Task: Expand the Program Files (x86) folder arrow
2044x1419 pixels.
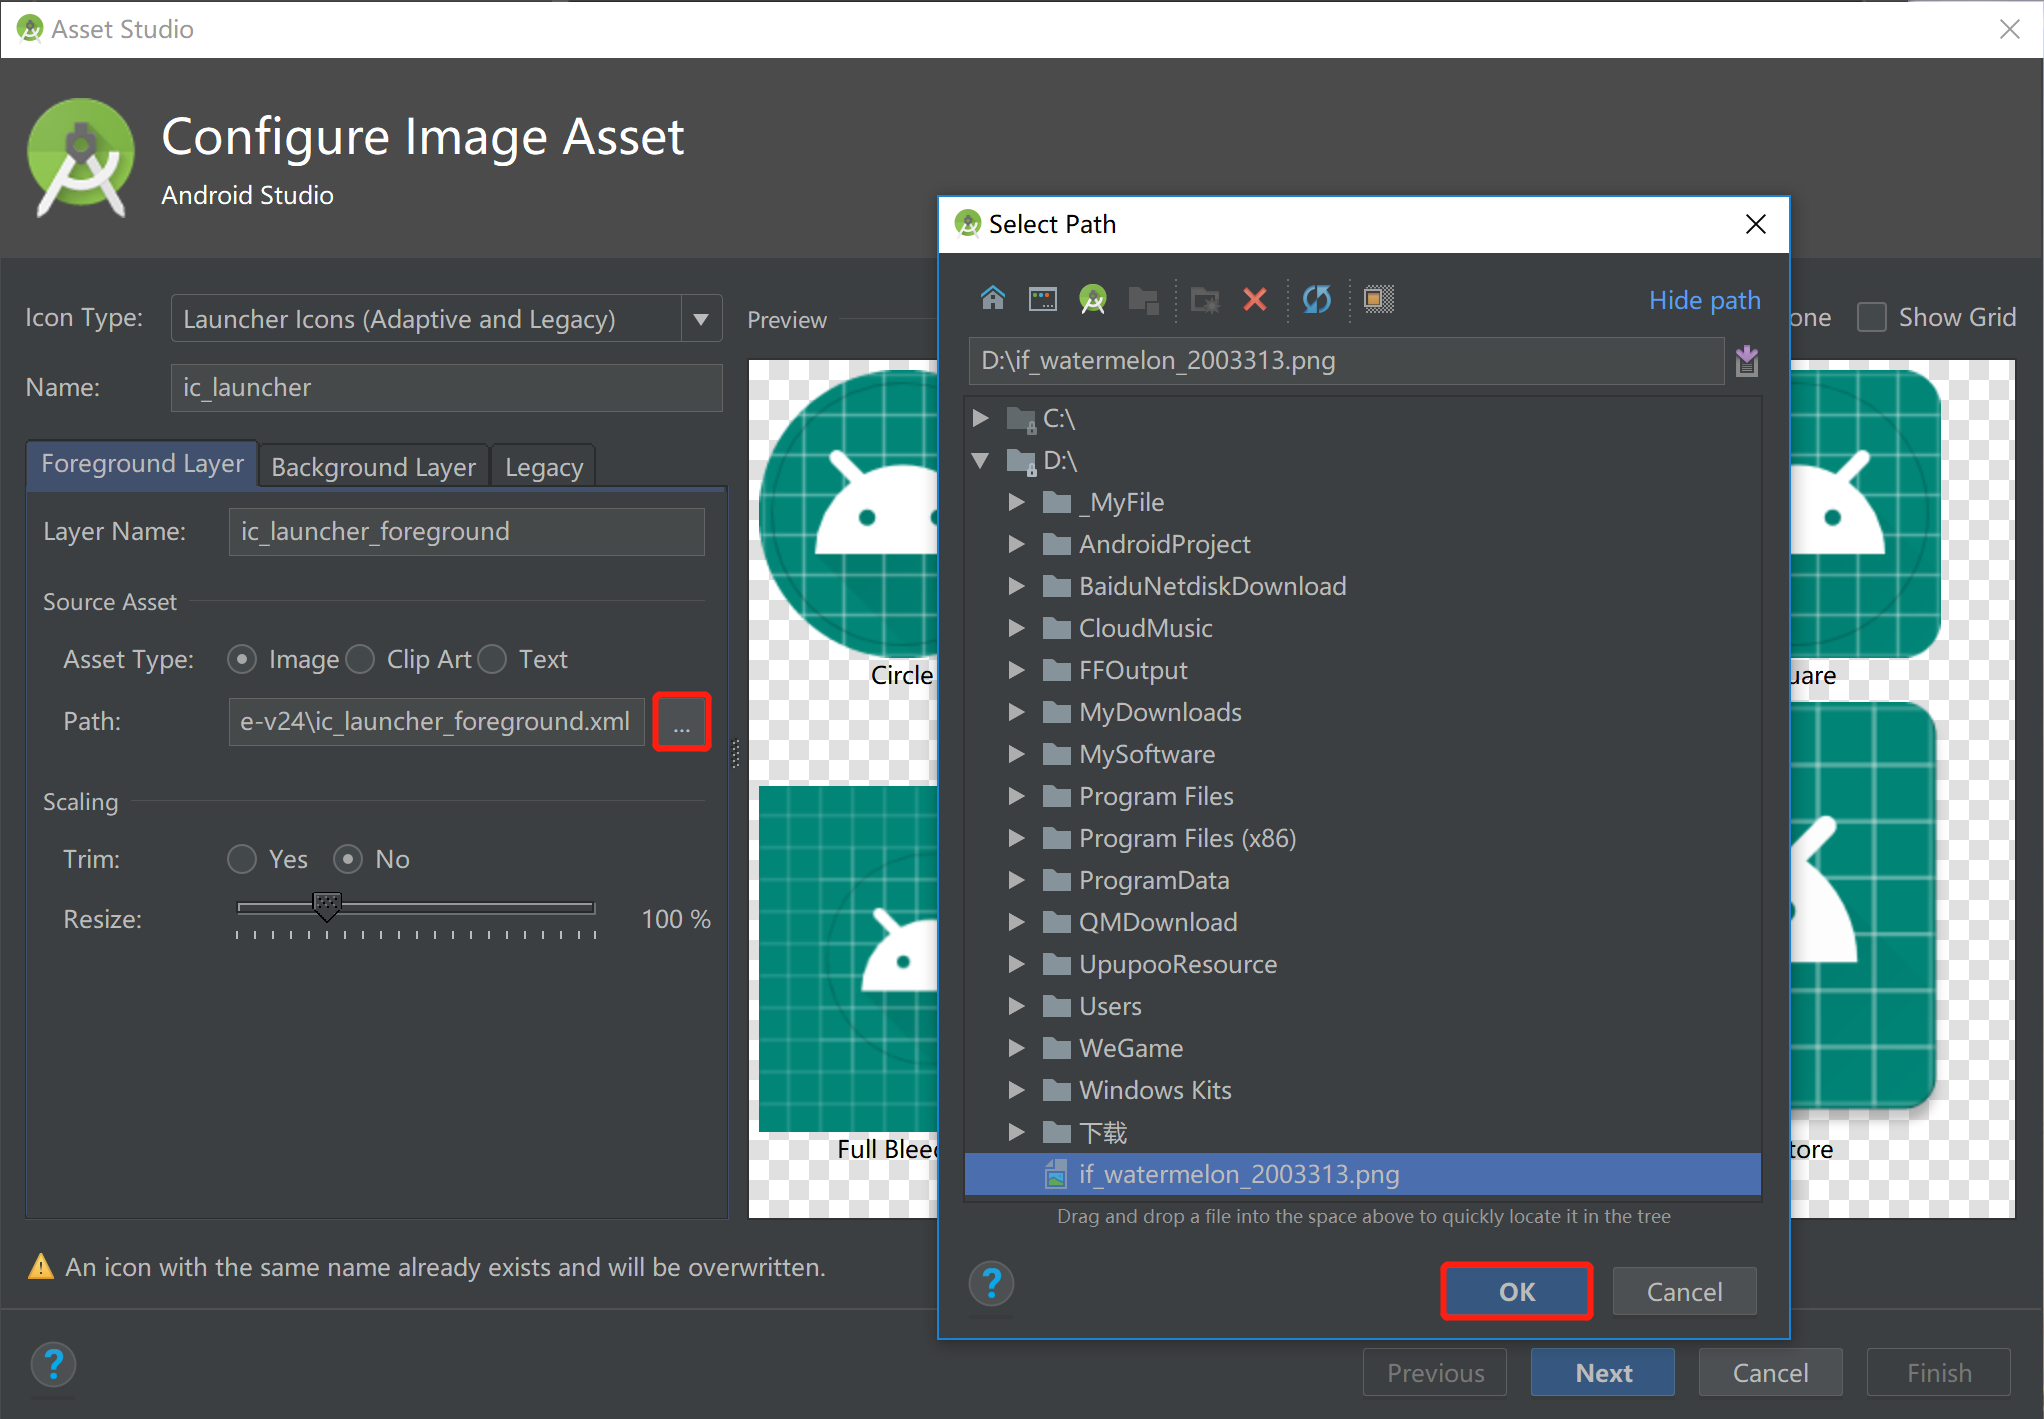Action: click(x=1017, y=838)
